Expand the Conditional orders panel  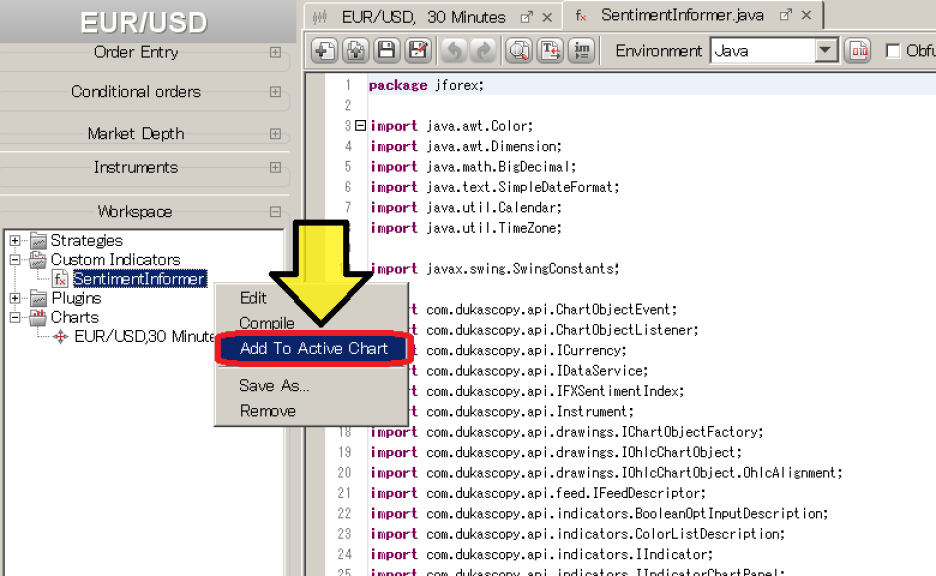[x=275, y=91]
